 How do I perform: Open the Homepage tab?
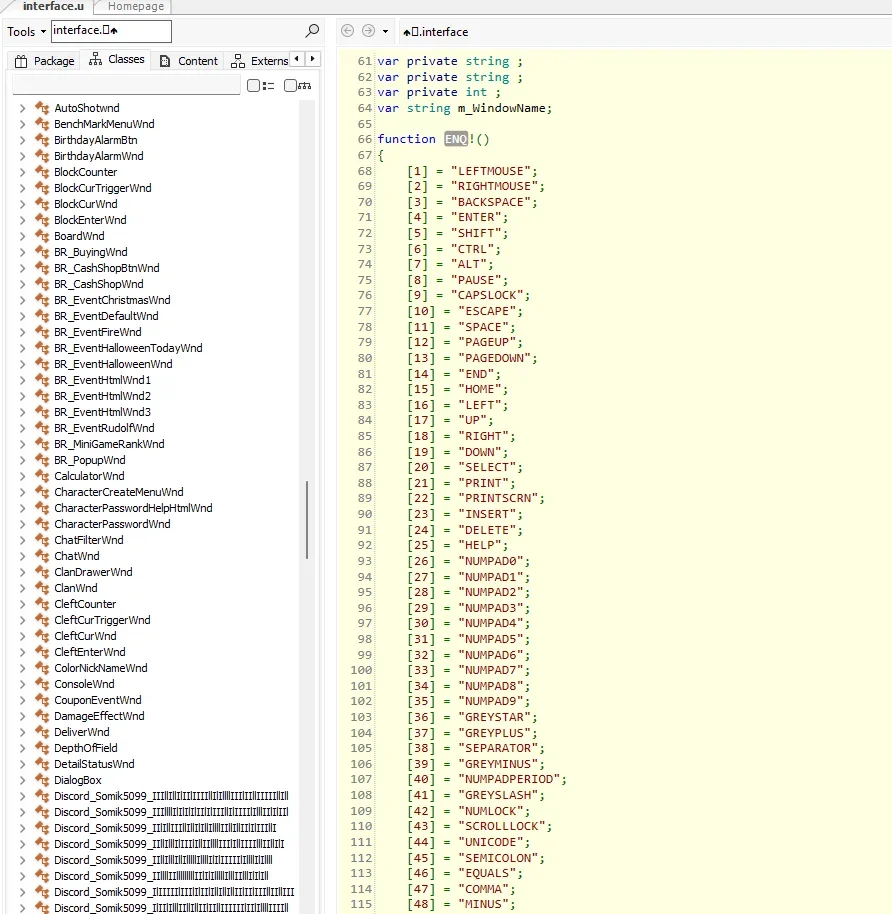click(135, 6)
